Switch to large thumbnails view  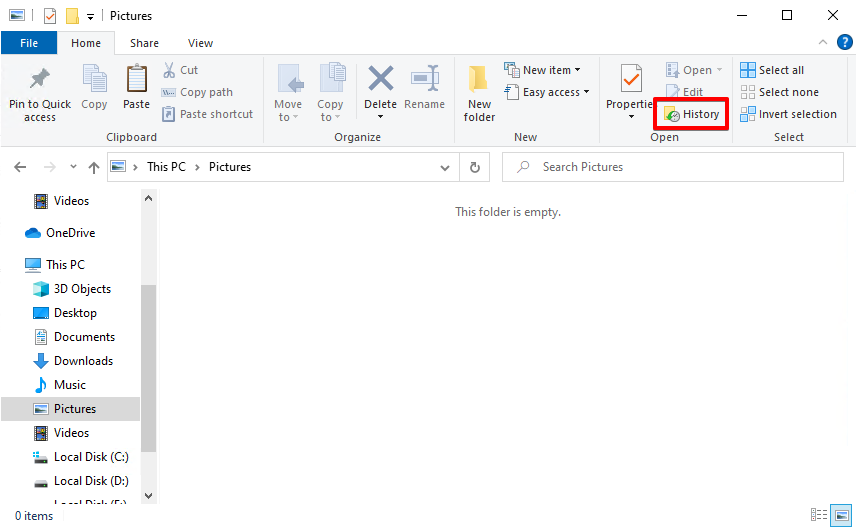841,515
